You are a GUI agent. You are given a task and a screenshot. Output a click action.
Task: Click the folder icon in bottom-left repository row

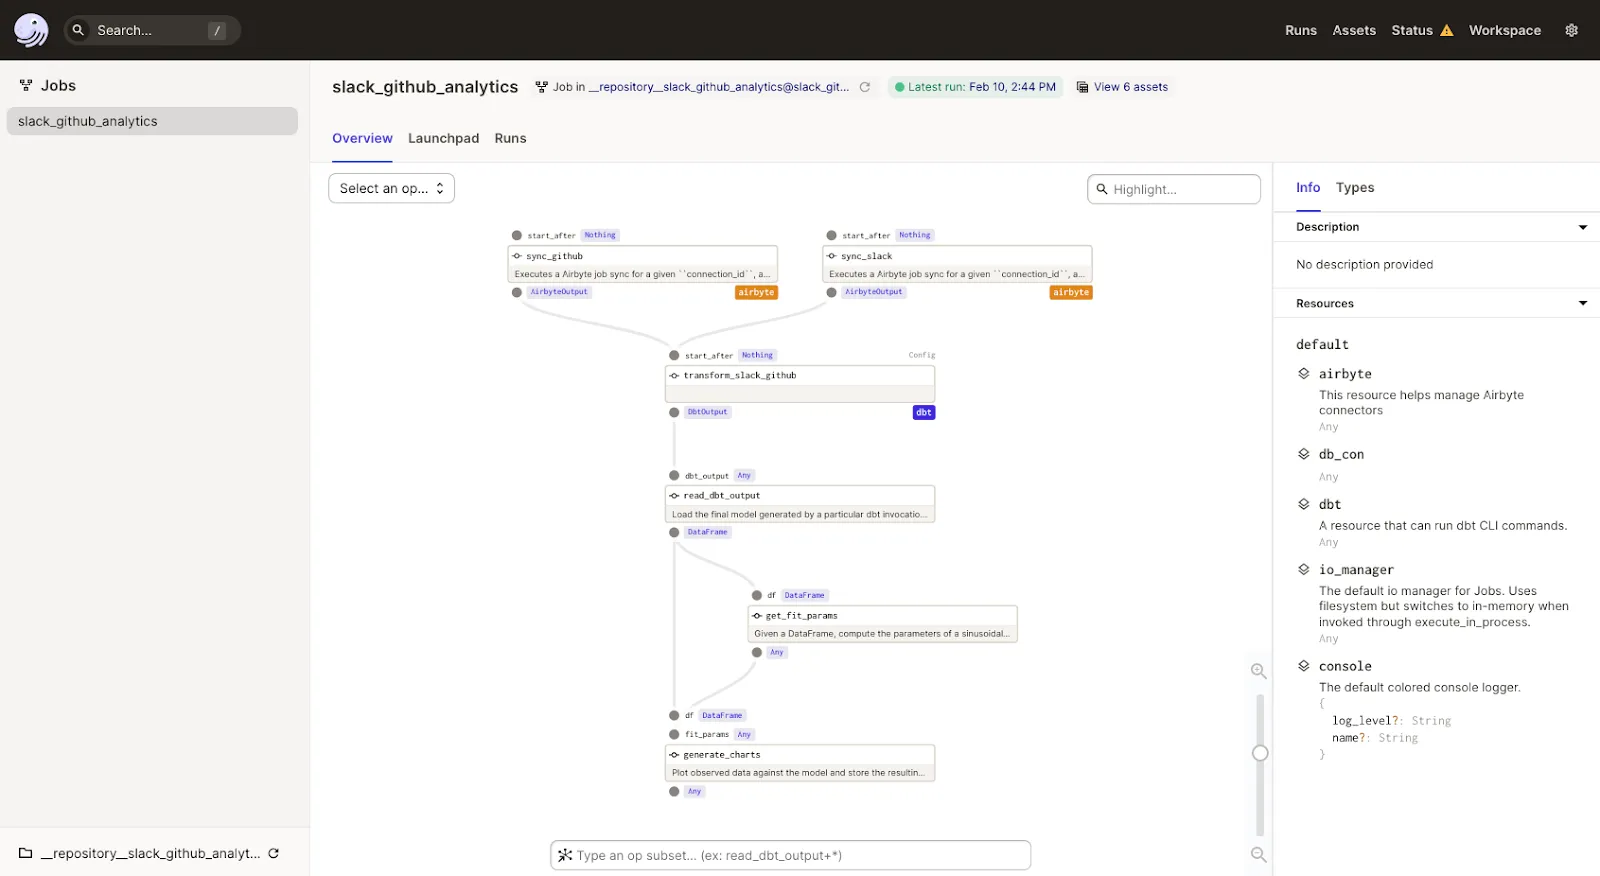click(26, 853)
